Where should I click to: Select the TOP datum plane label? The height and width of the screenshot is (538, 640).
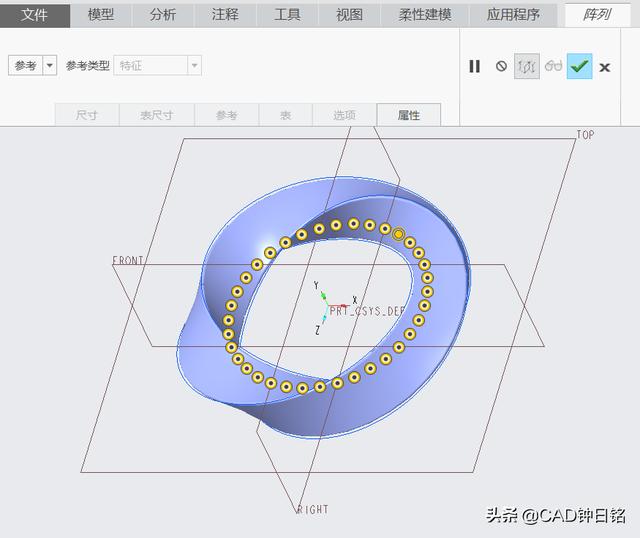click(x=585, y=135)
